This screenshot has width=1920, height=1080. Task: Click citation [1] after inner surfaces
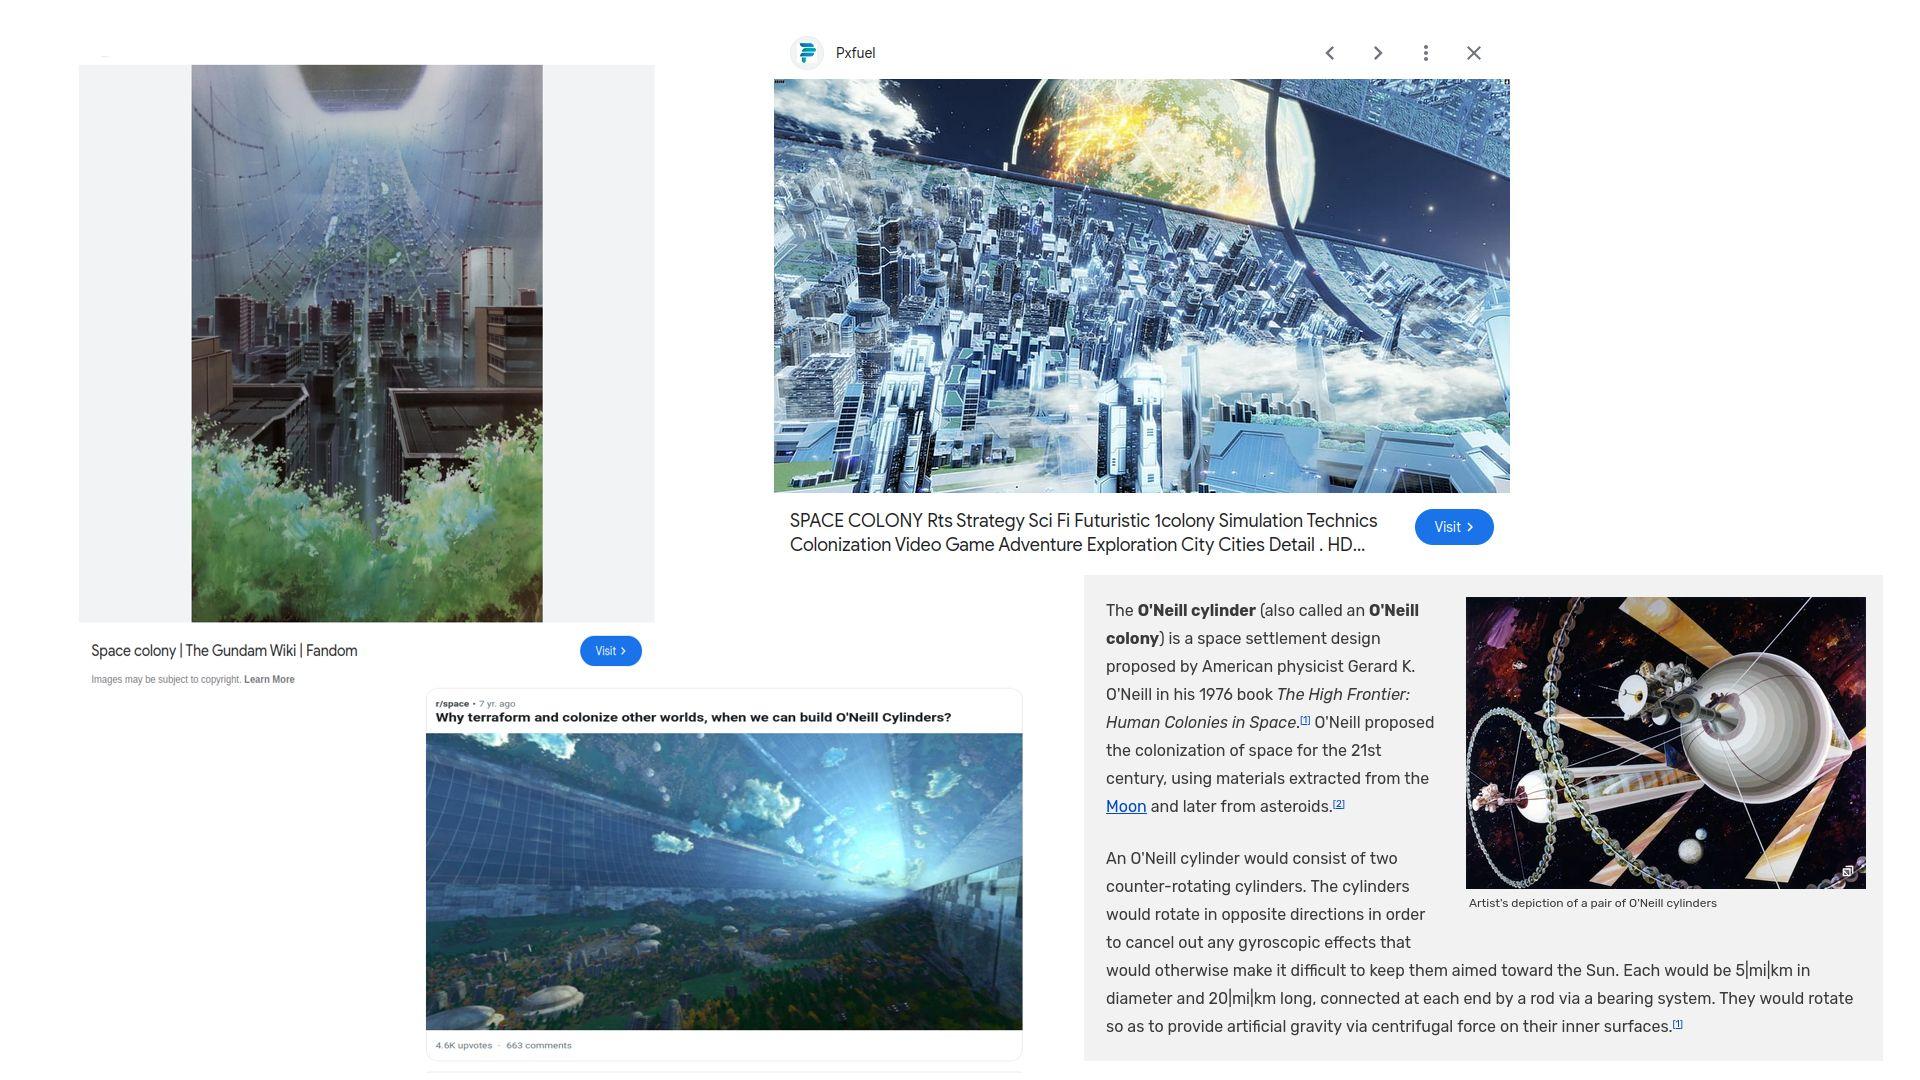point(1677,1024)
